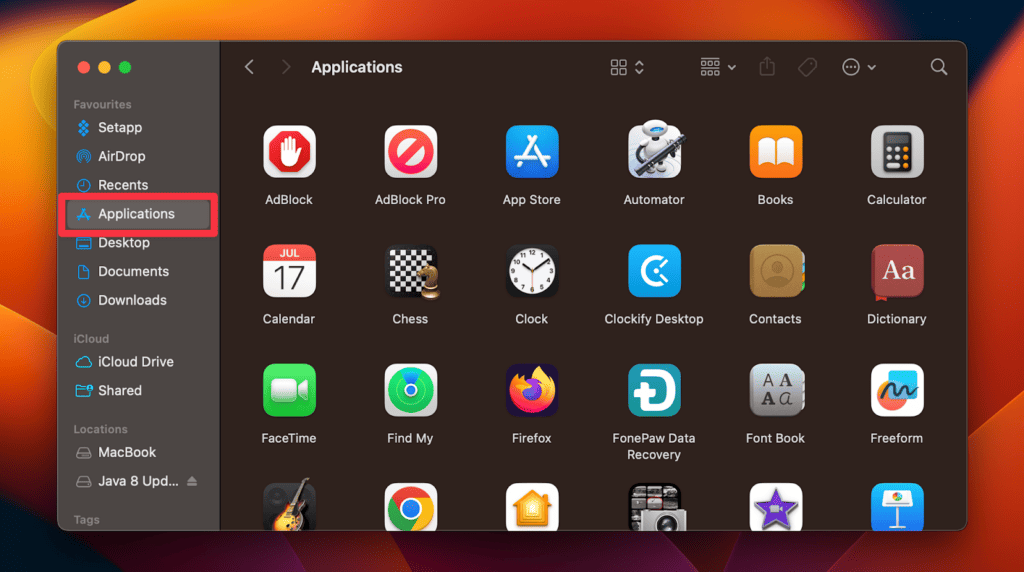1024x572 pixels.
Task: Launch the App Store
Action: click(x=532, y=151)
